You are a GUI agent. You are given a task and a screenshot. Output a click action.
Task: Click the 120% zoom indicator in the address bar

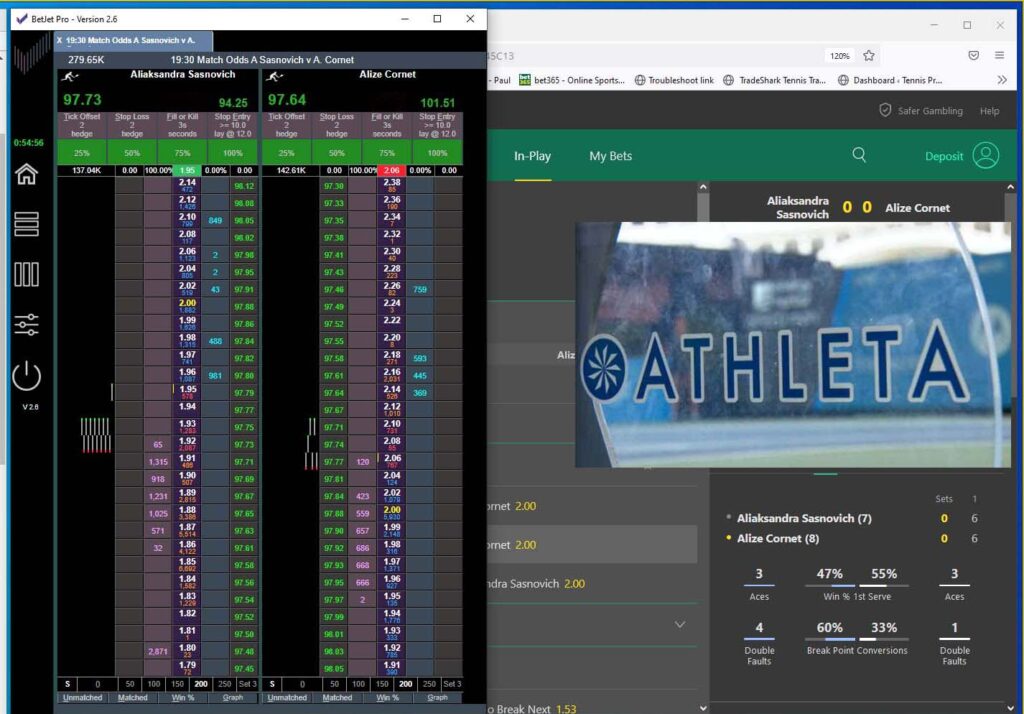tap(839, 56)
